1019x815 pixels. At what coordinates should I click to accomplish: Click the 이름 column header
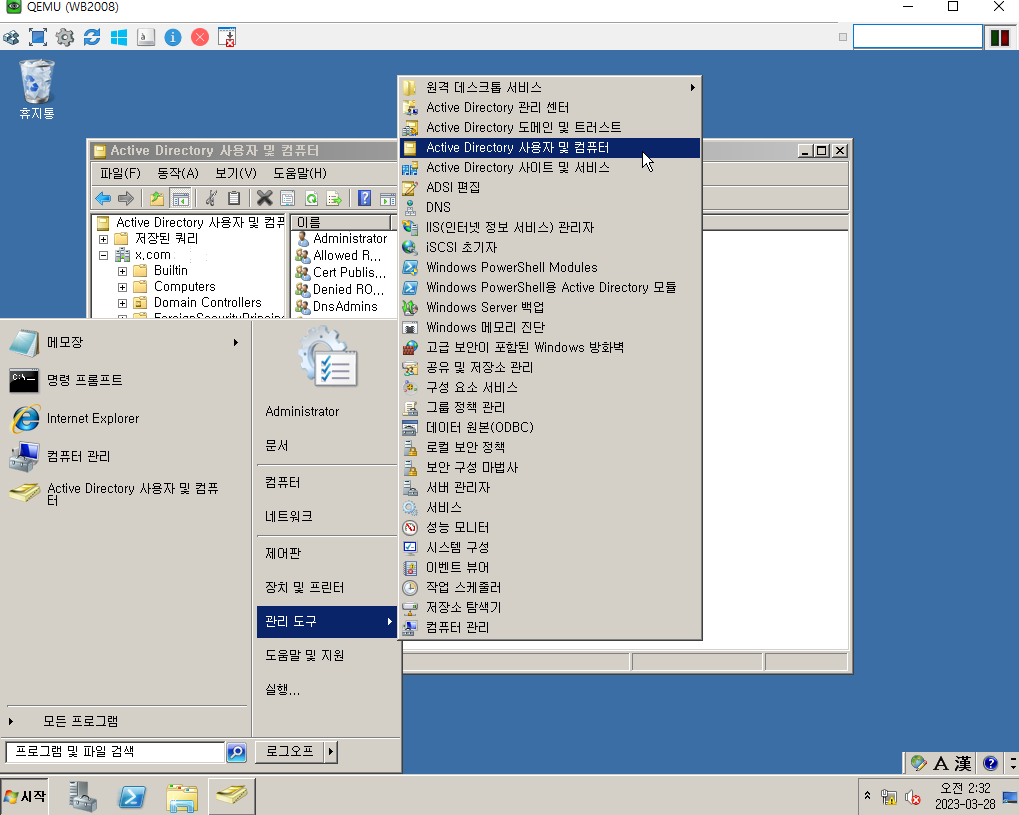coord(341,222)
